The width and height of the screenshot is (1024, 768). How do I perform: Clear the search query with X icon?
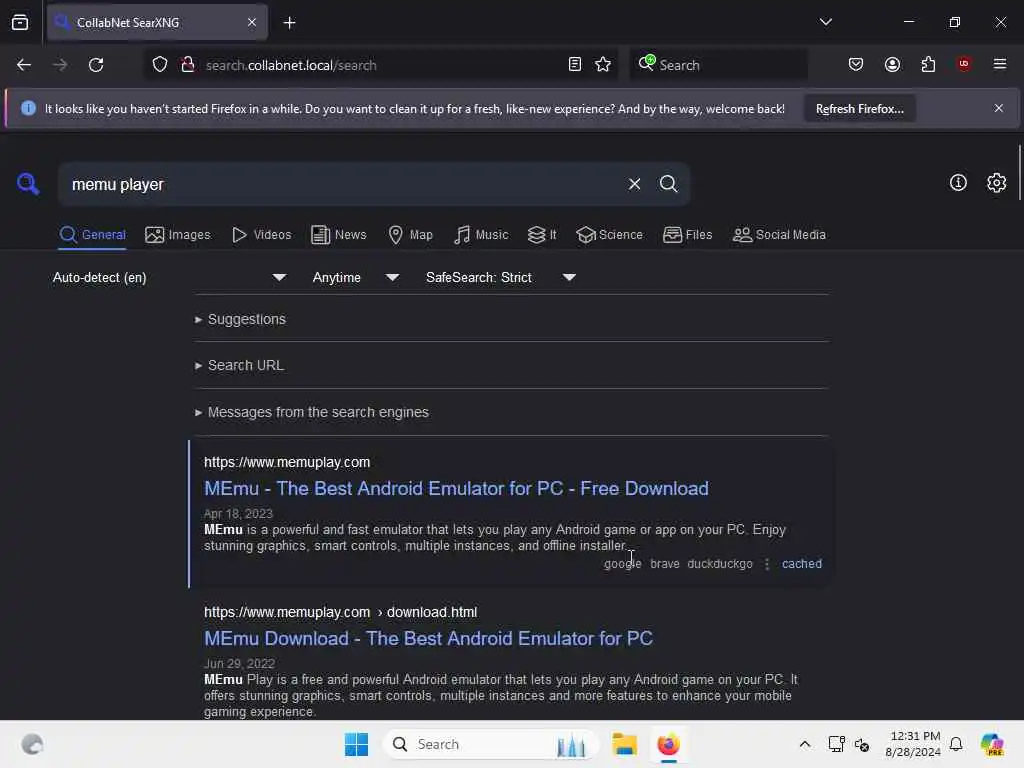tap(634, 184)
